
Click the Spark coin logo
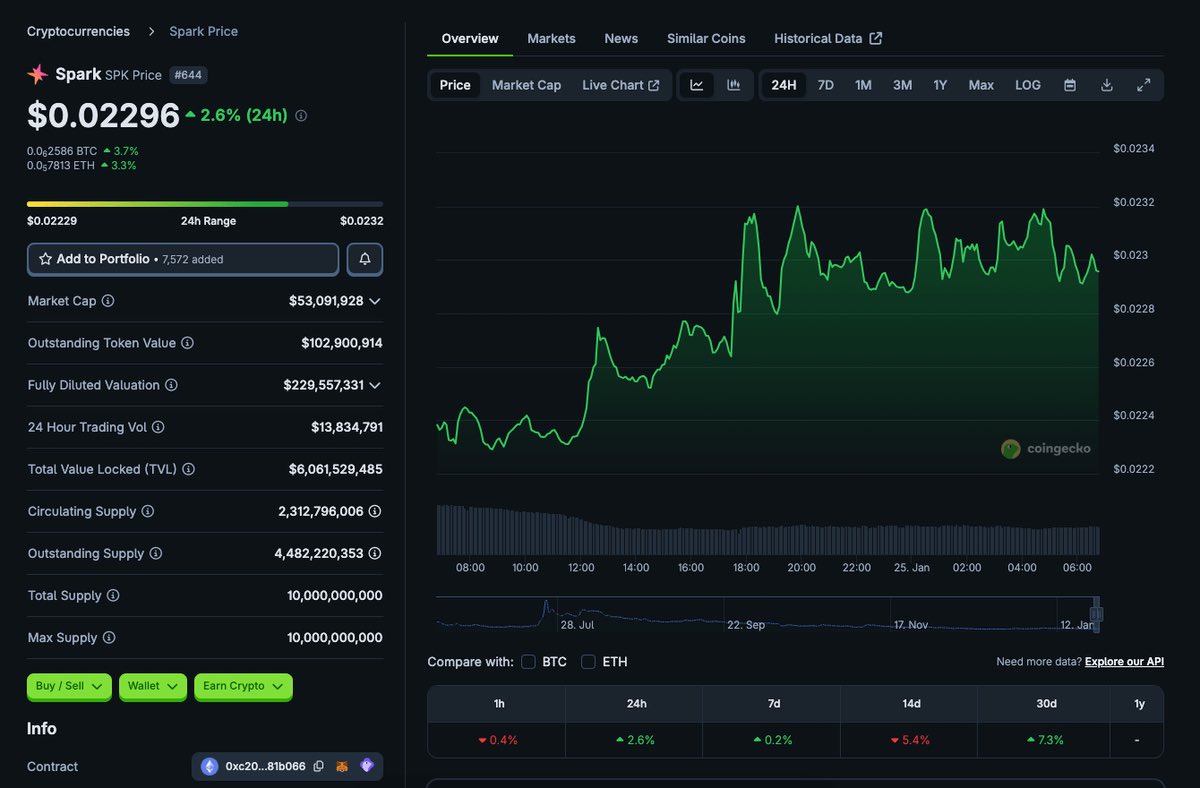(x=38, y=74)
